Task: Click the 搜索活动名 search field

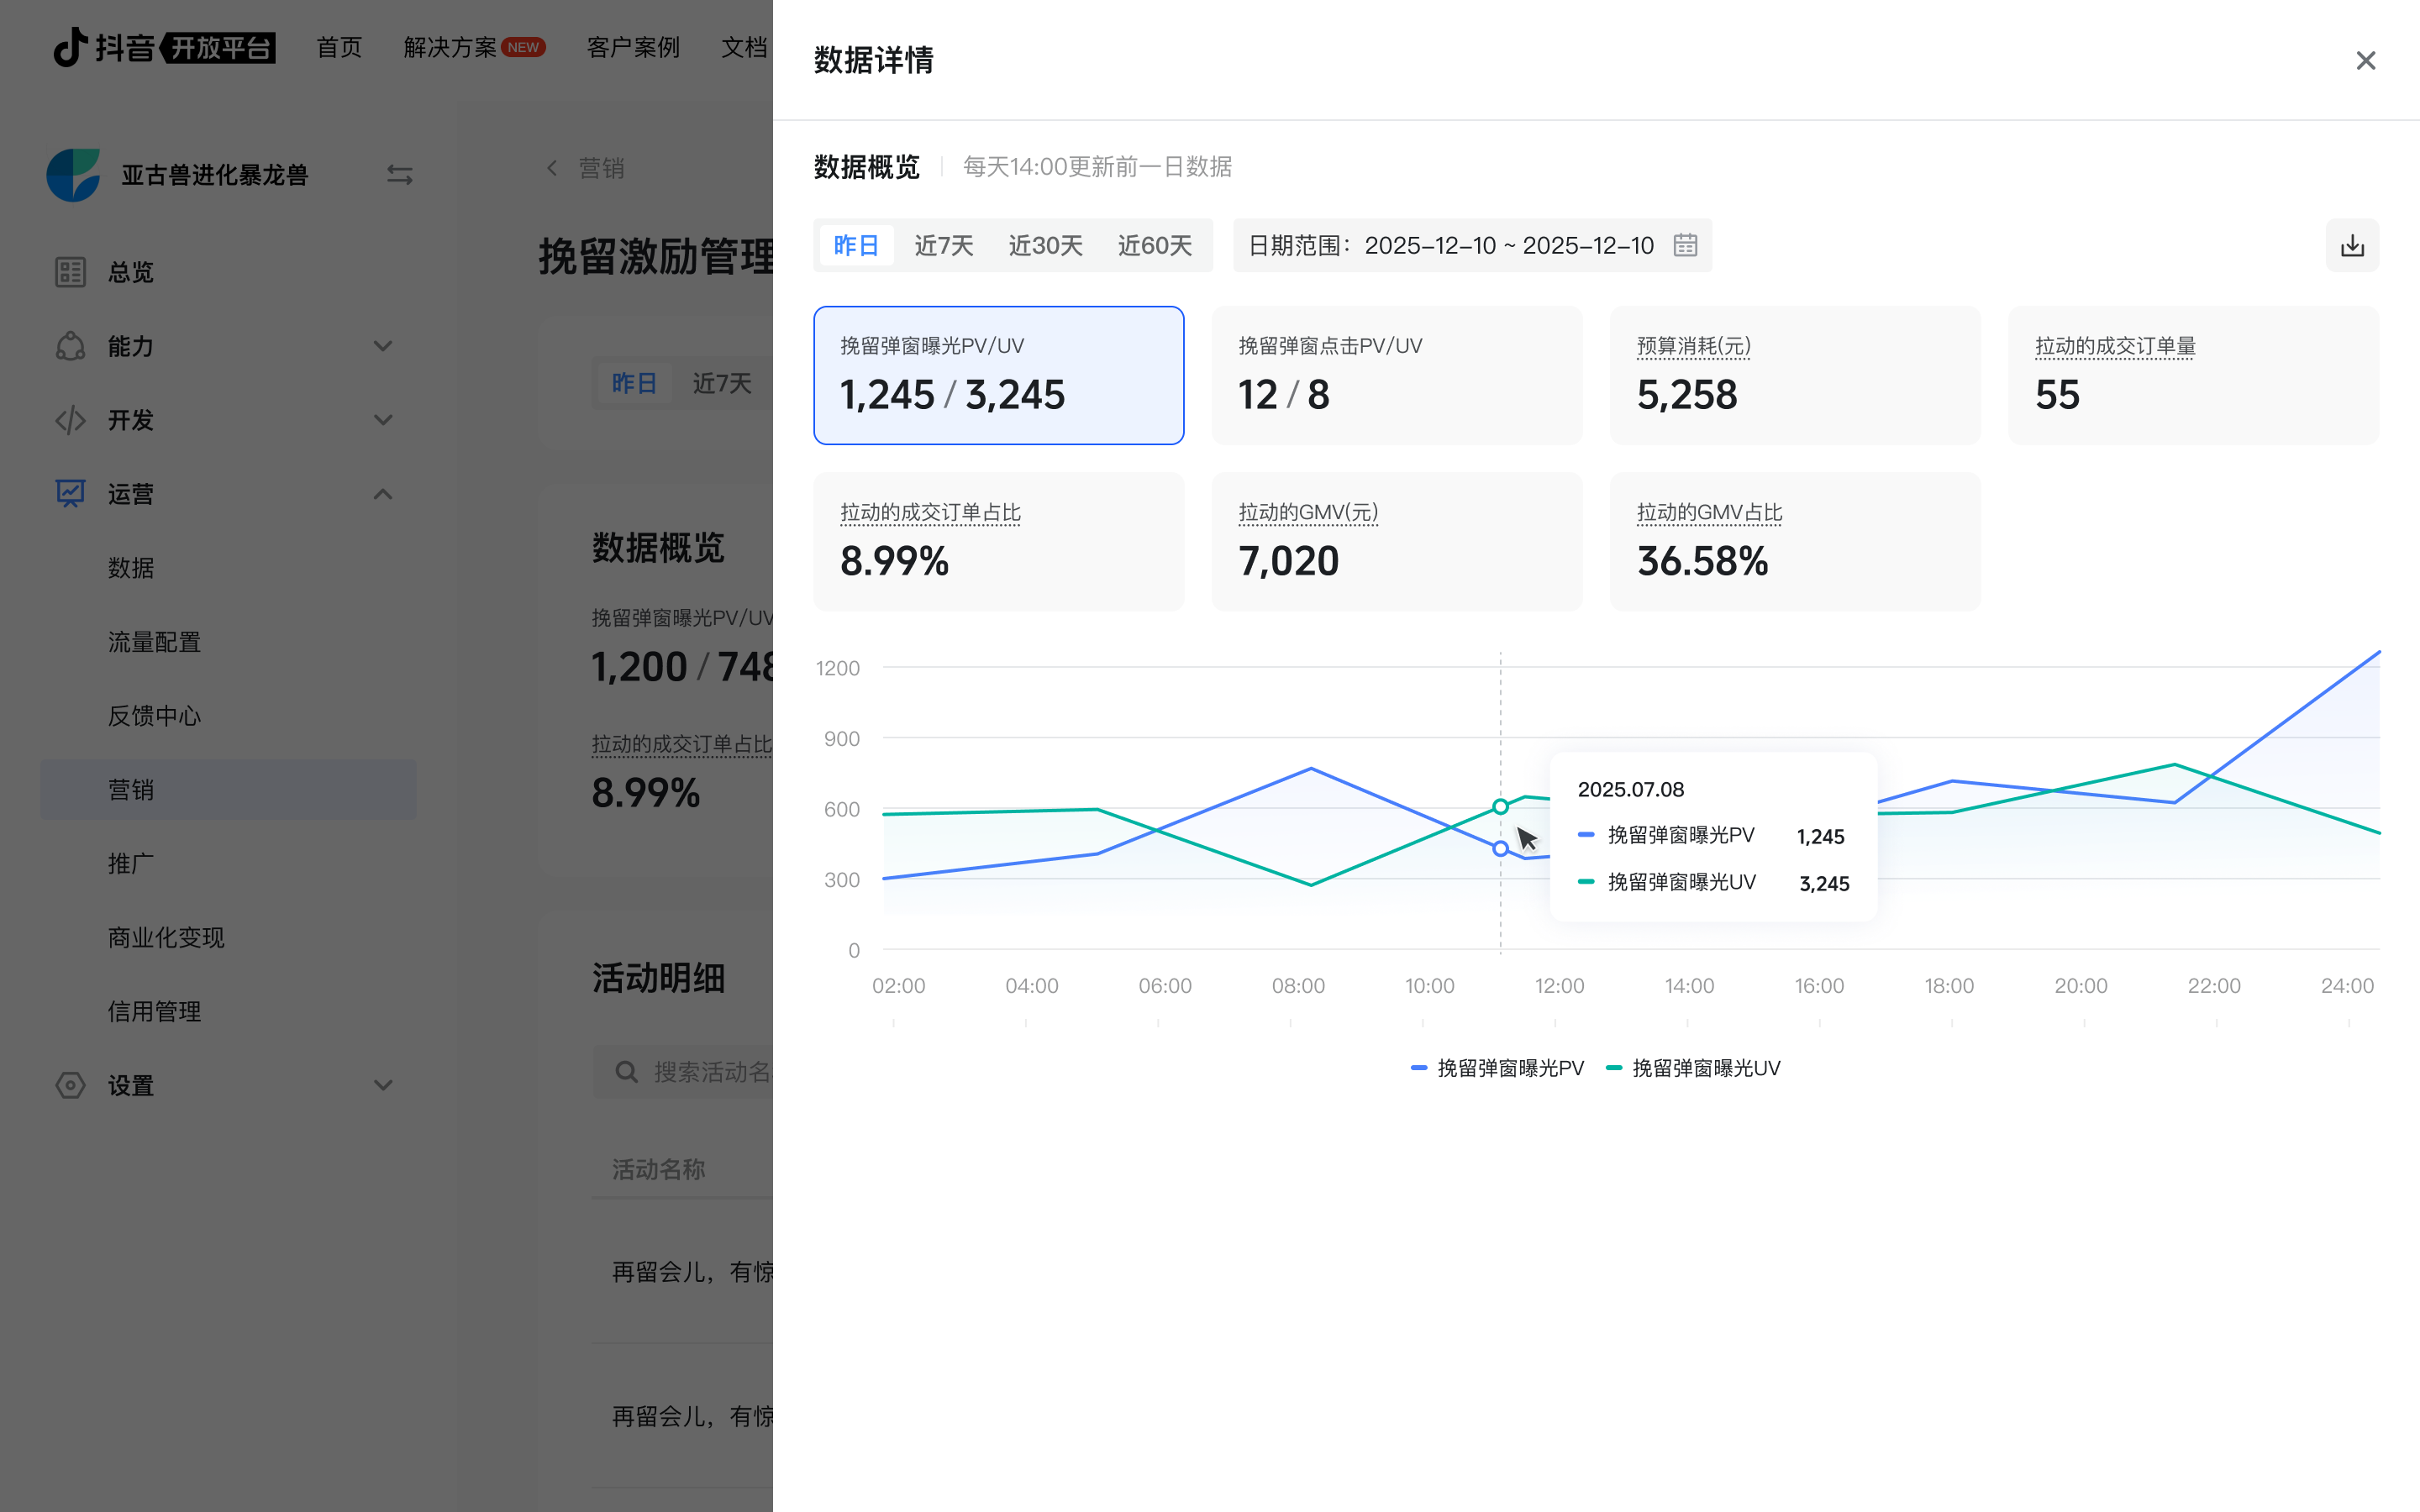Action: [683, 1072]
